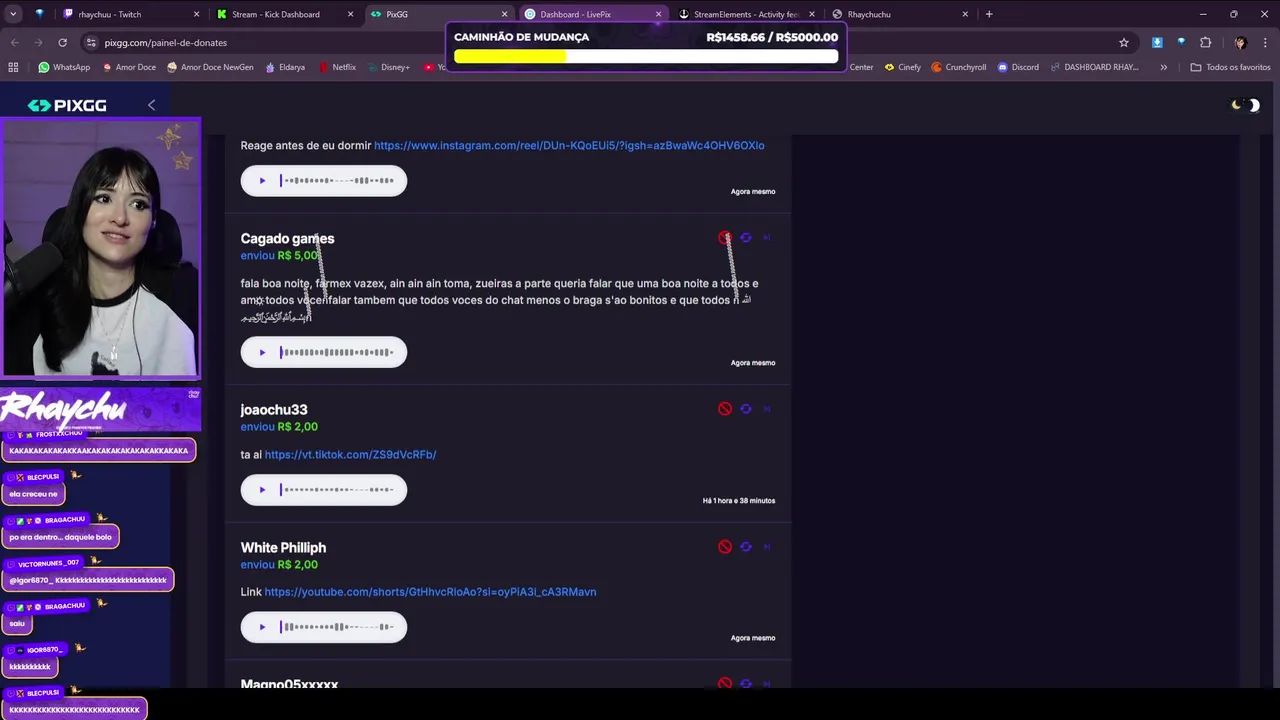Open the DASHBOARD RHAY... bookmark
The width and height of the screenshot is (1280, 720).
coord(1093,67)
